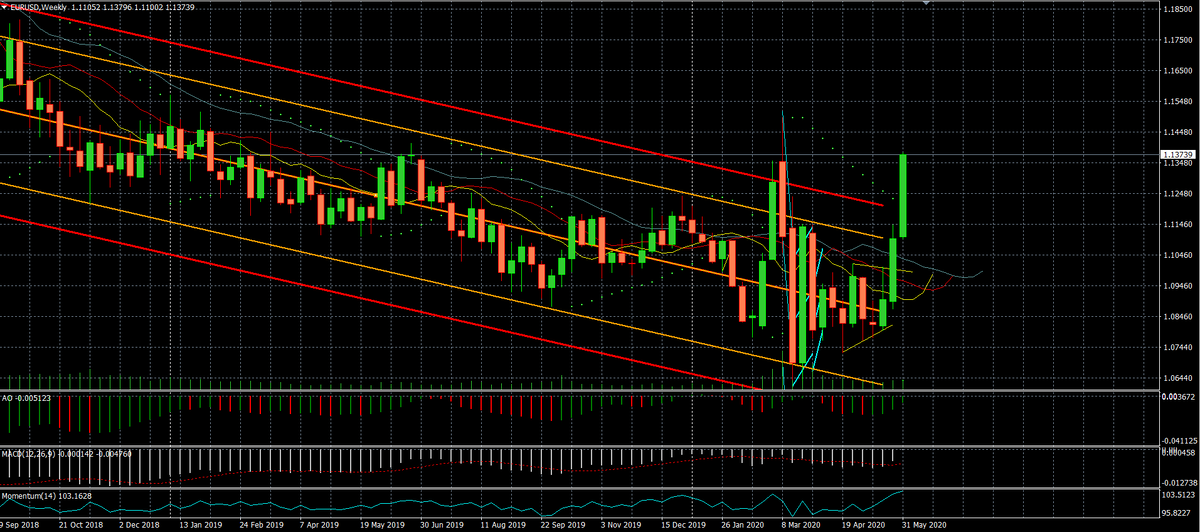
Task: Click the 19 May 2019 date label
Action: point(382,524)
